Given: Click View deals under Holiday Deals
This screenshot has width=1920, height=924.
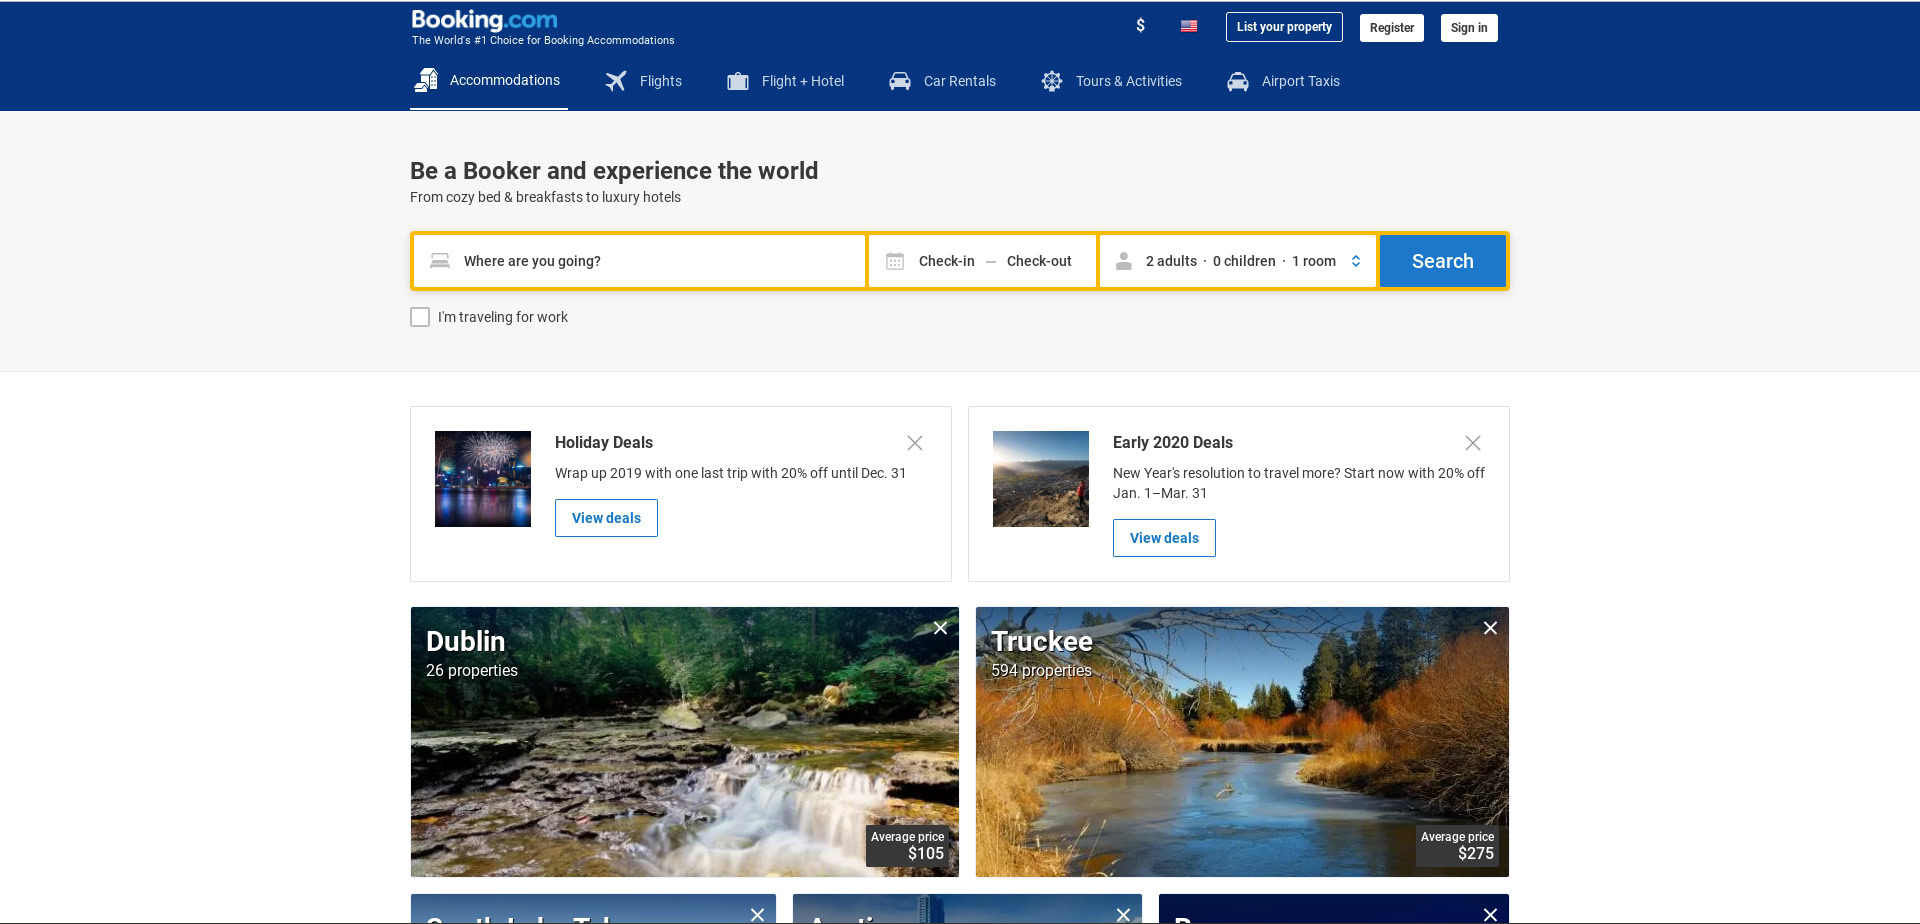Looking at the screenshot, I should (606, 518).
